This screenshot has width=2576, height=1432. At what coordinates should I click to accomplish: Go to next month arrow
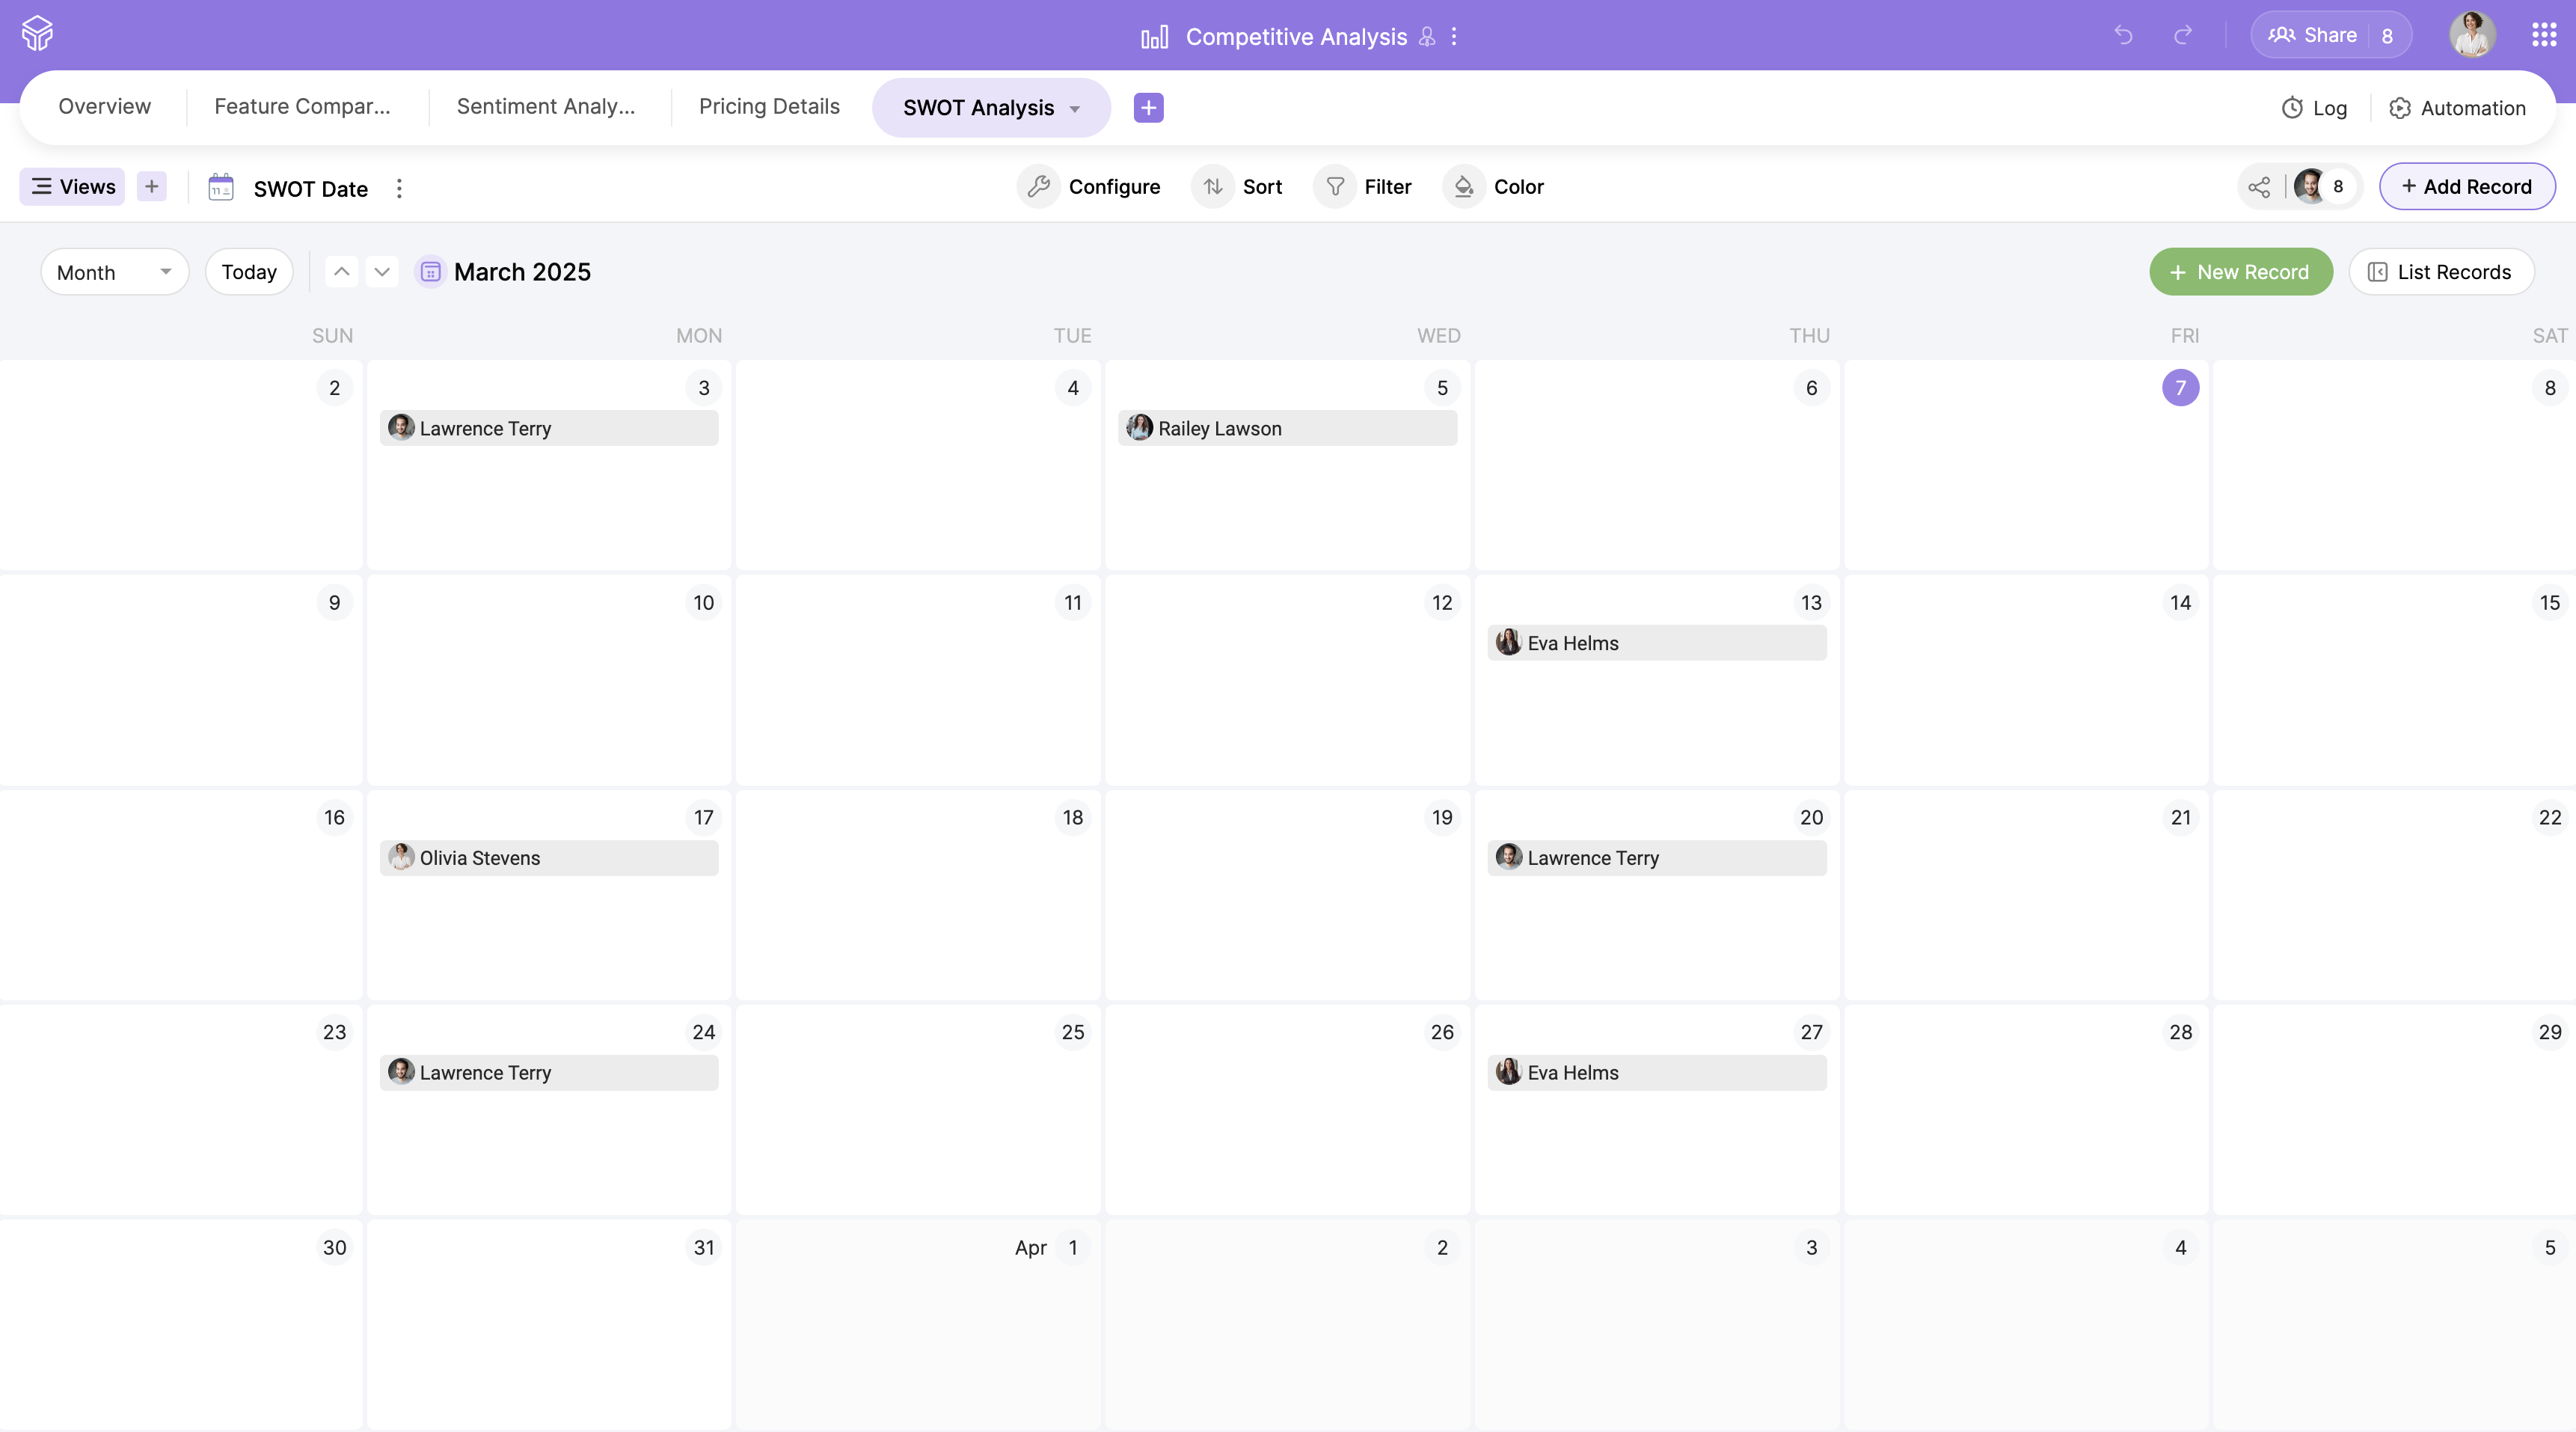coord(382,271)
